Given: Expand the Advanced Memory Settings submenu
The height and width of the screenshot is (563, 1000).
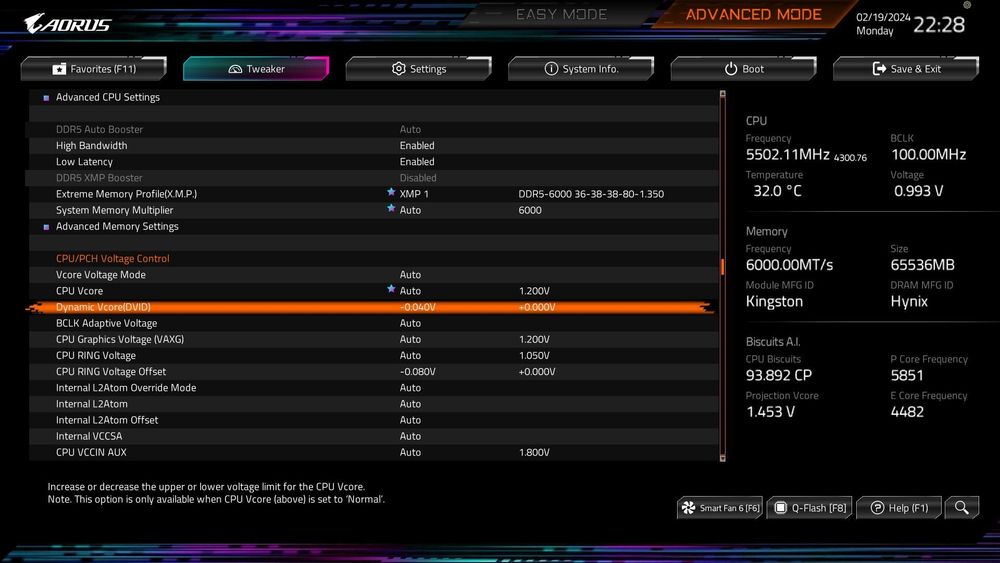Looking at the screenshot, I should (x=117, y=227).
